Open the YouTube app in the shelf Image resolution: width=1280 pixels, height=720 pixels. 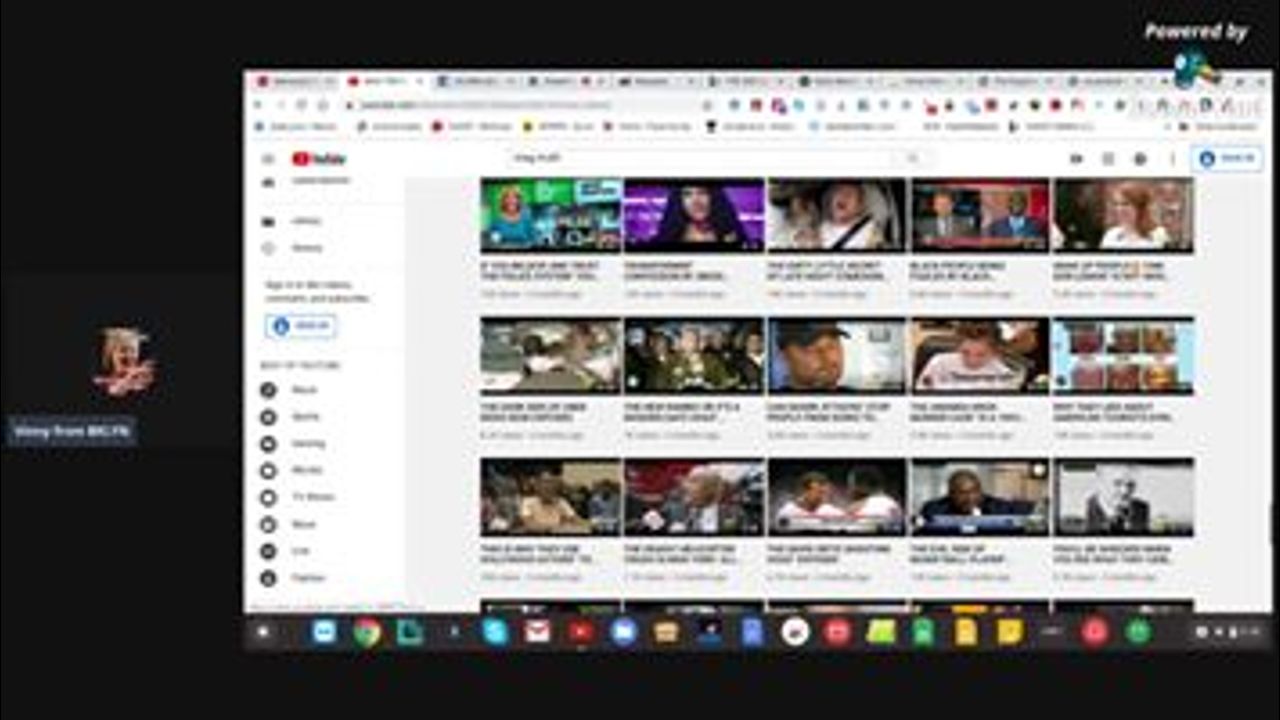pos(581,632)
